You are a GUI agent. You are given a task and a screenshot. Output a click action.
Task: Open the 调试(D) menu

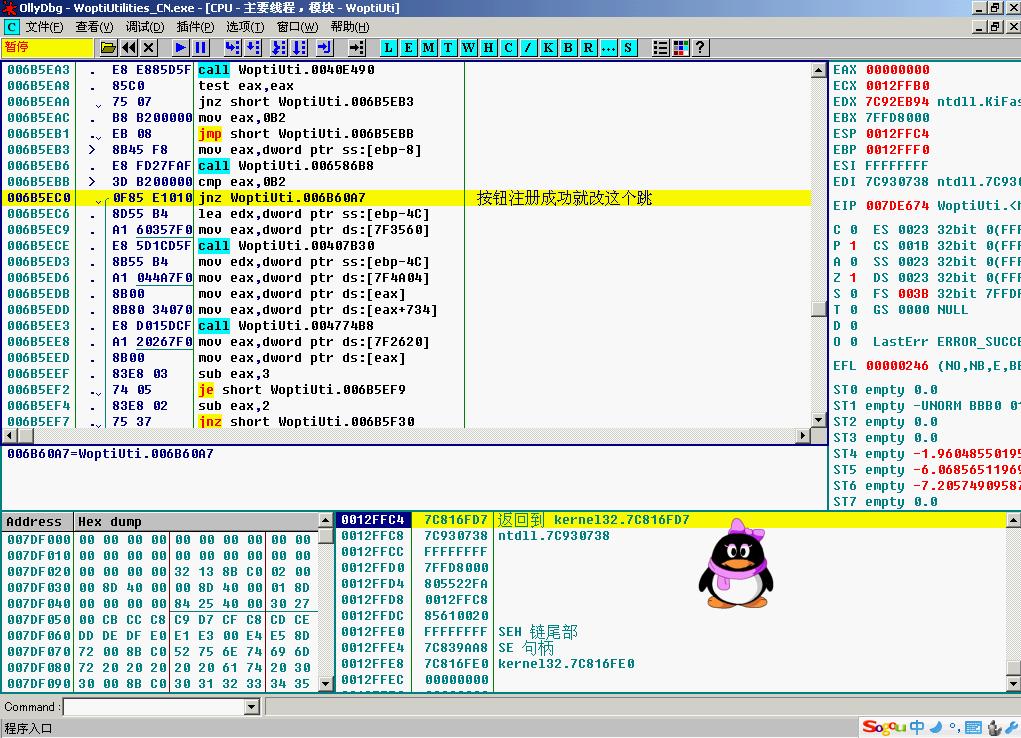(x=145, y=27)
